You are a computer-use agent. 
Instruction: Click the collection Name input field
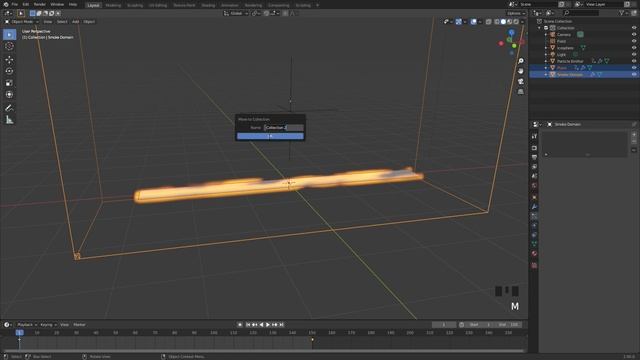[x=284, y=128]
